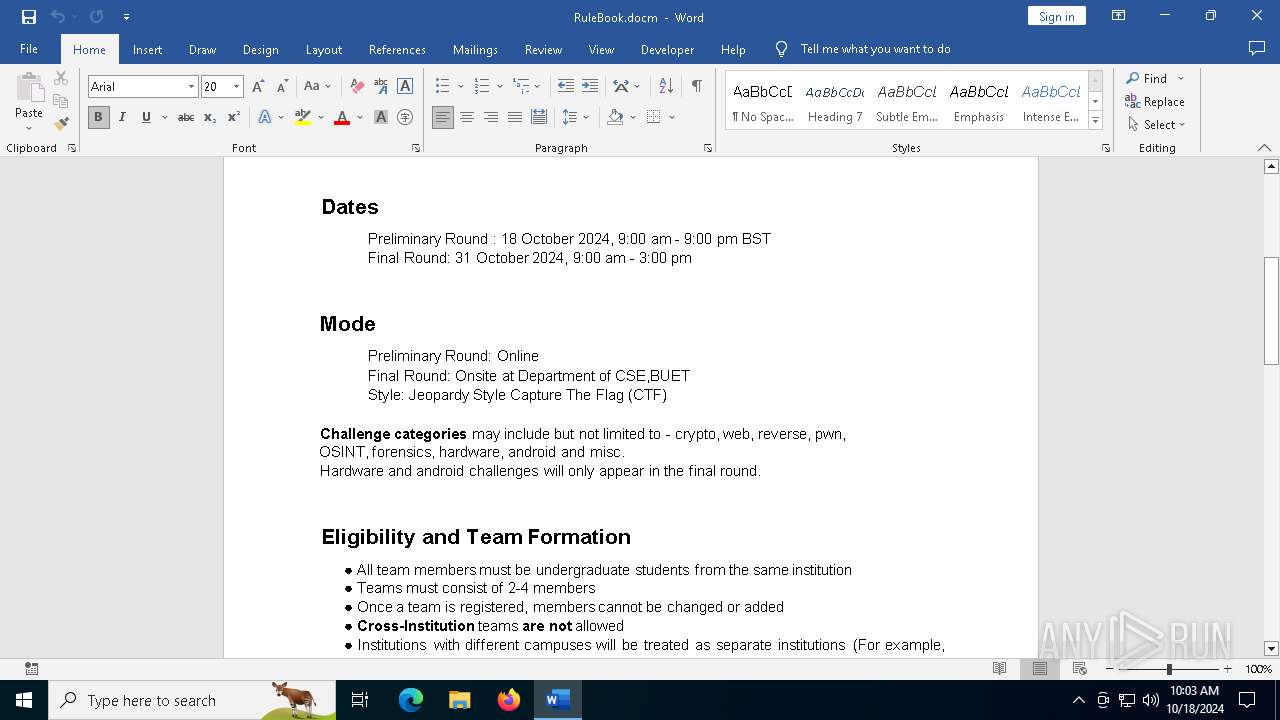
Task: Toggle Bold formatting
Action: point(98,117)
